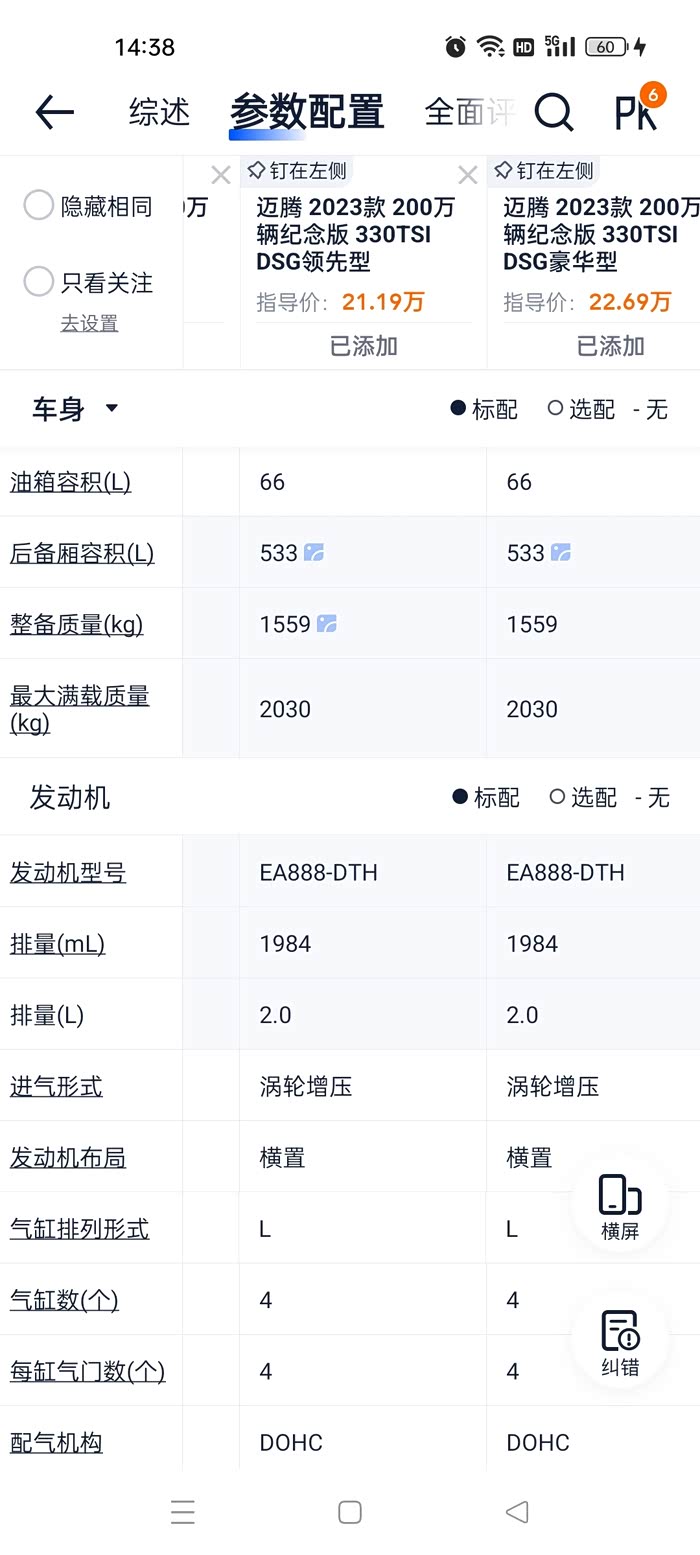
Task: Switch to landscape view (横屏)
Action: point(620,1206)
